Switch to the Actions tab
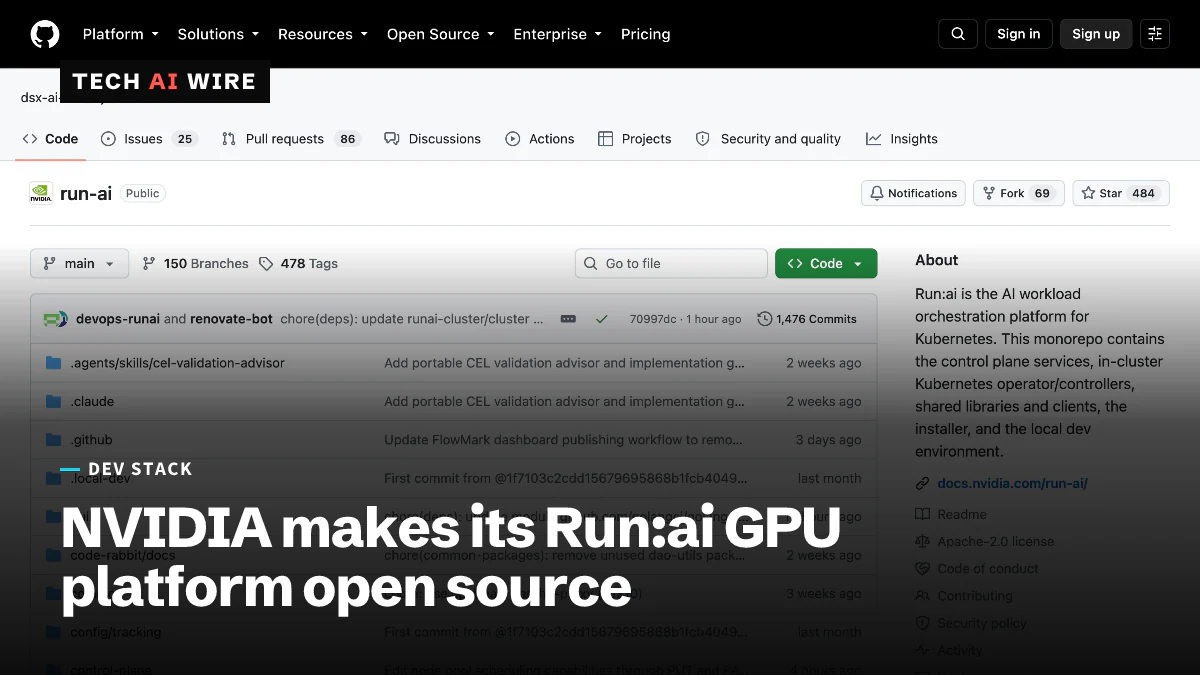The height and width of the screenshot is (675, 1200). (x=540, y=139)
